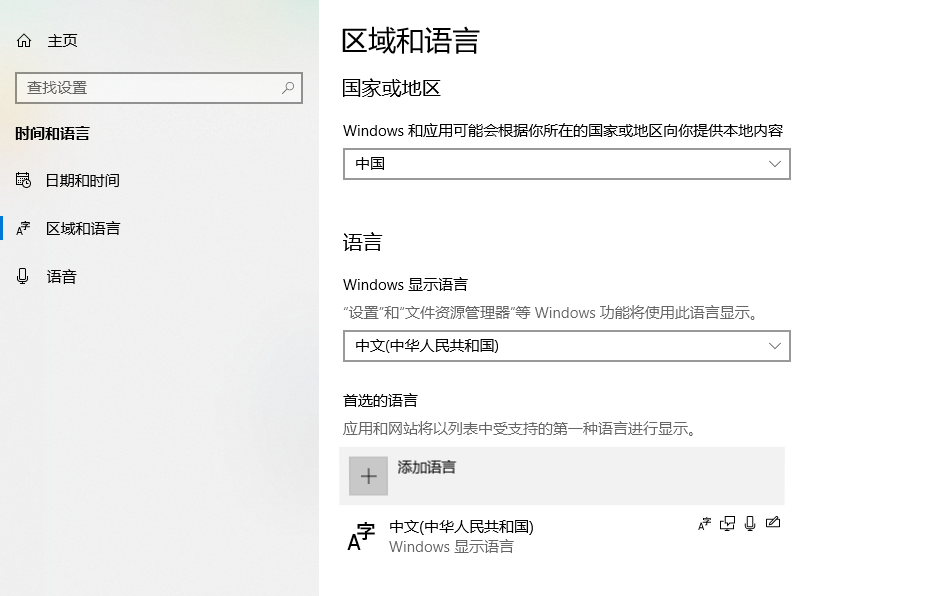930x596 pixels.
Task: Open the 国家或地区 dropdown showing 中国
Action: [x=566, y=164]
